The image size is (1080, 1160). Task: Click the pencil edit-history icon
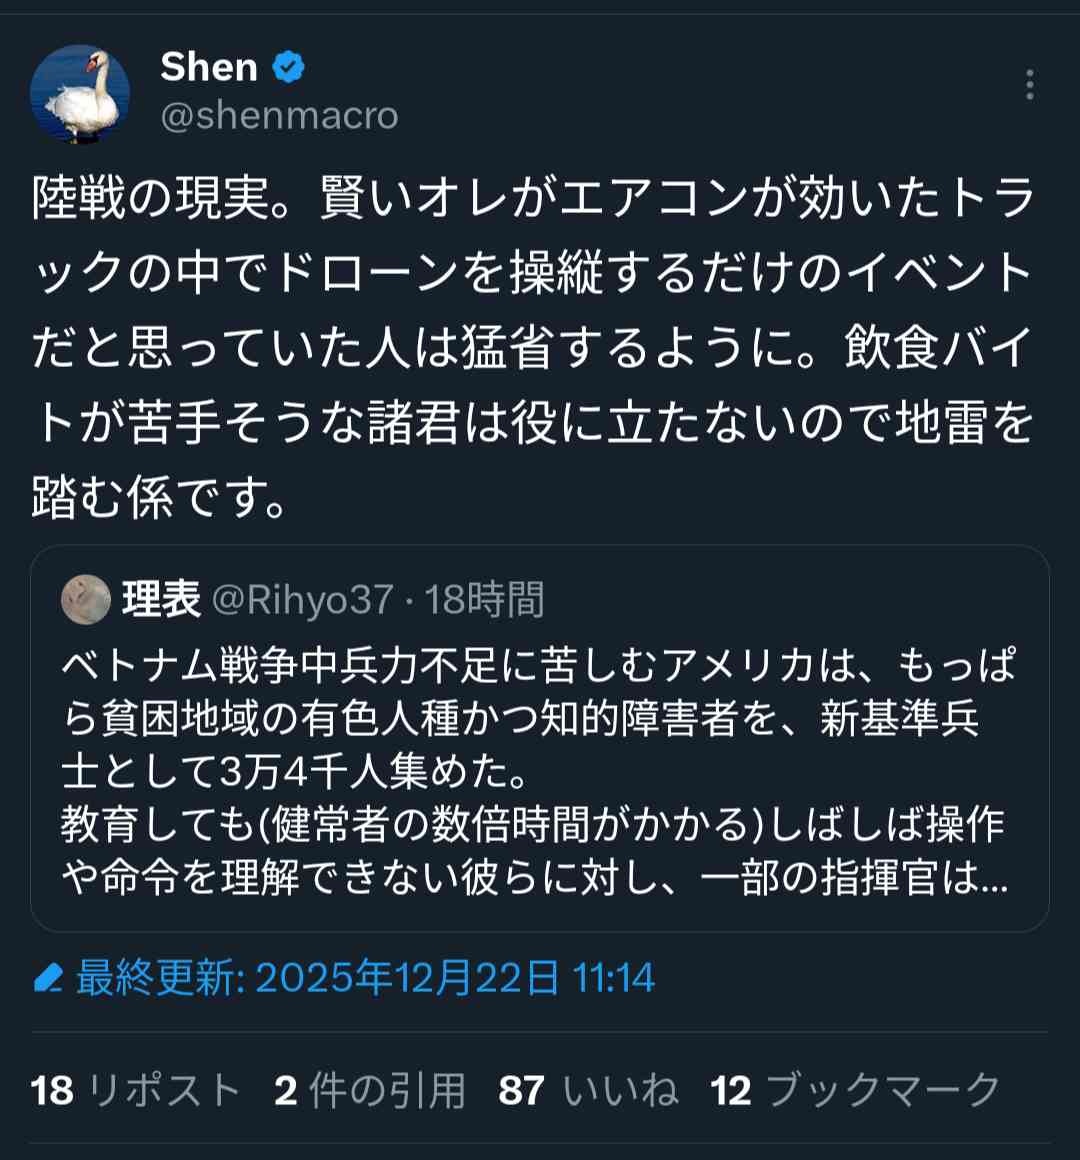coord(48,977)
